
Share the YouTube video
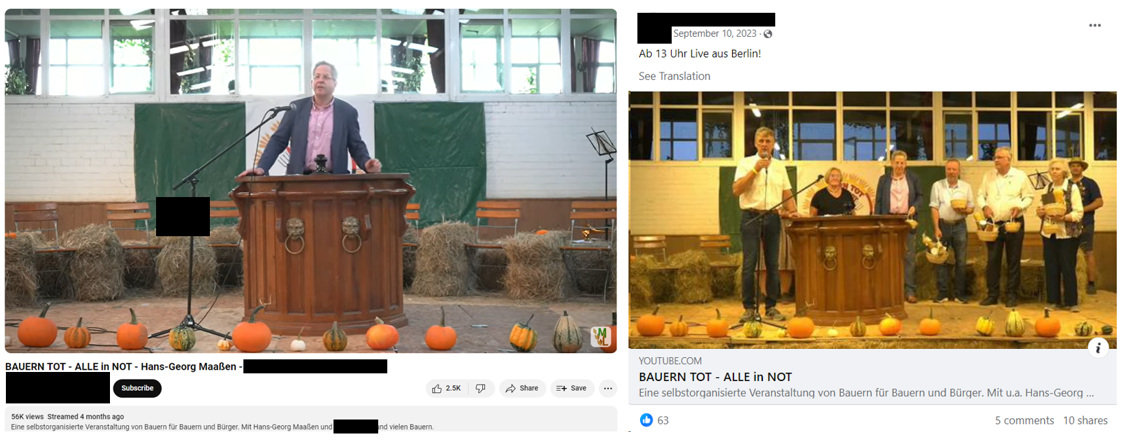[522, 388]
